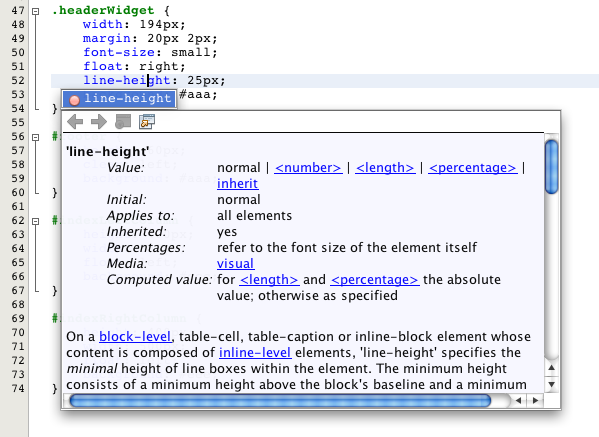The width and height of the screenshot is (599, 437).
Task: Collapse the .headerWidget rule fold marker
Action: pyautogui.click(x=36, y=11)
